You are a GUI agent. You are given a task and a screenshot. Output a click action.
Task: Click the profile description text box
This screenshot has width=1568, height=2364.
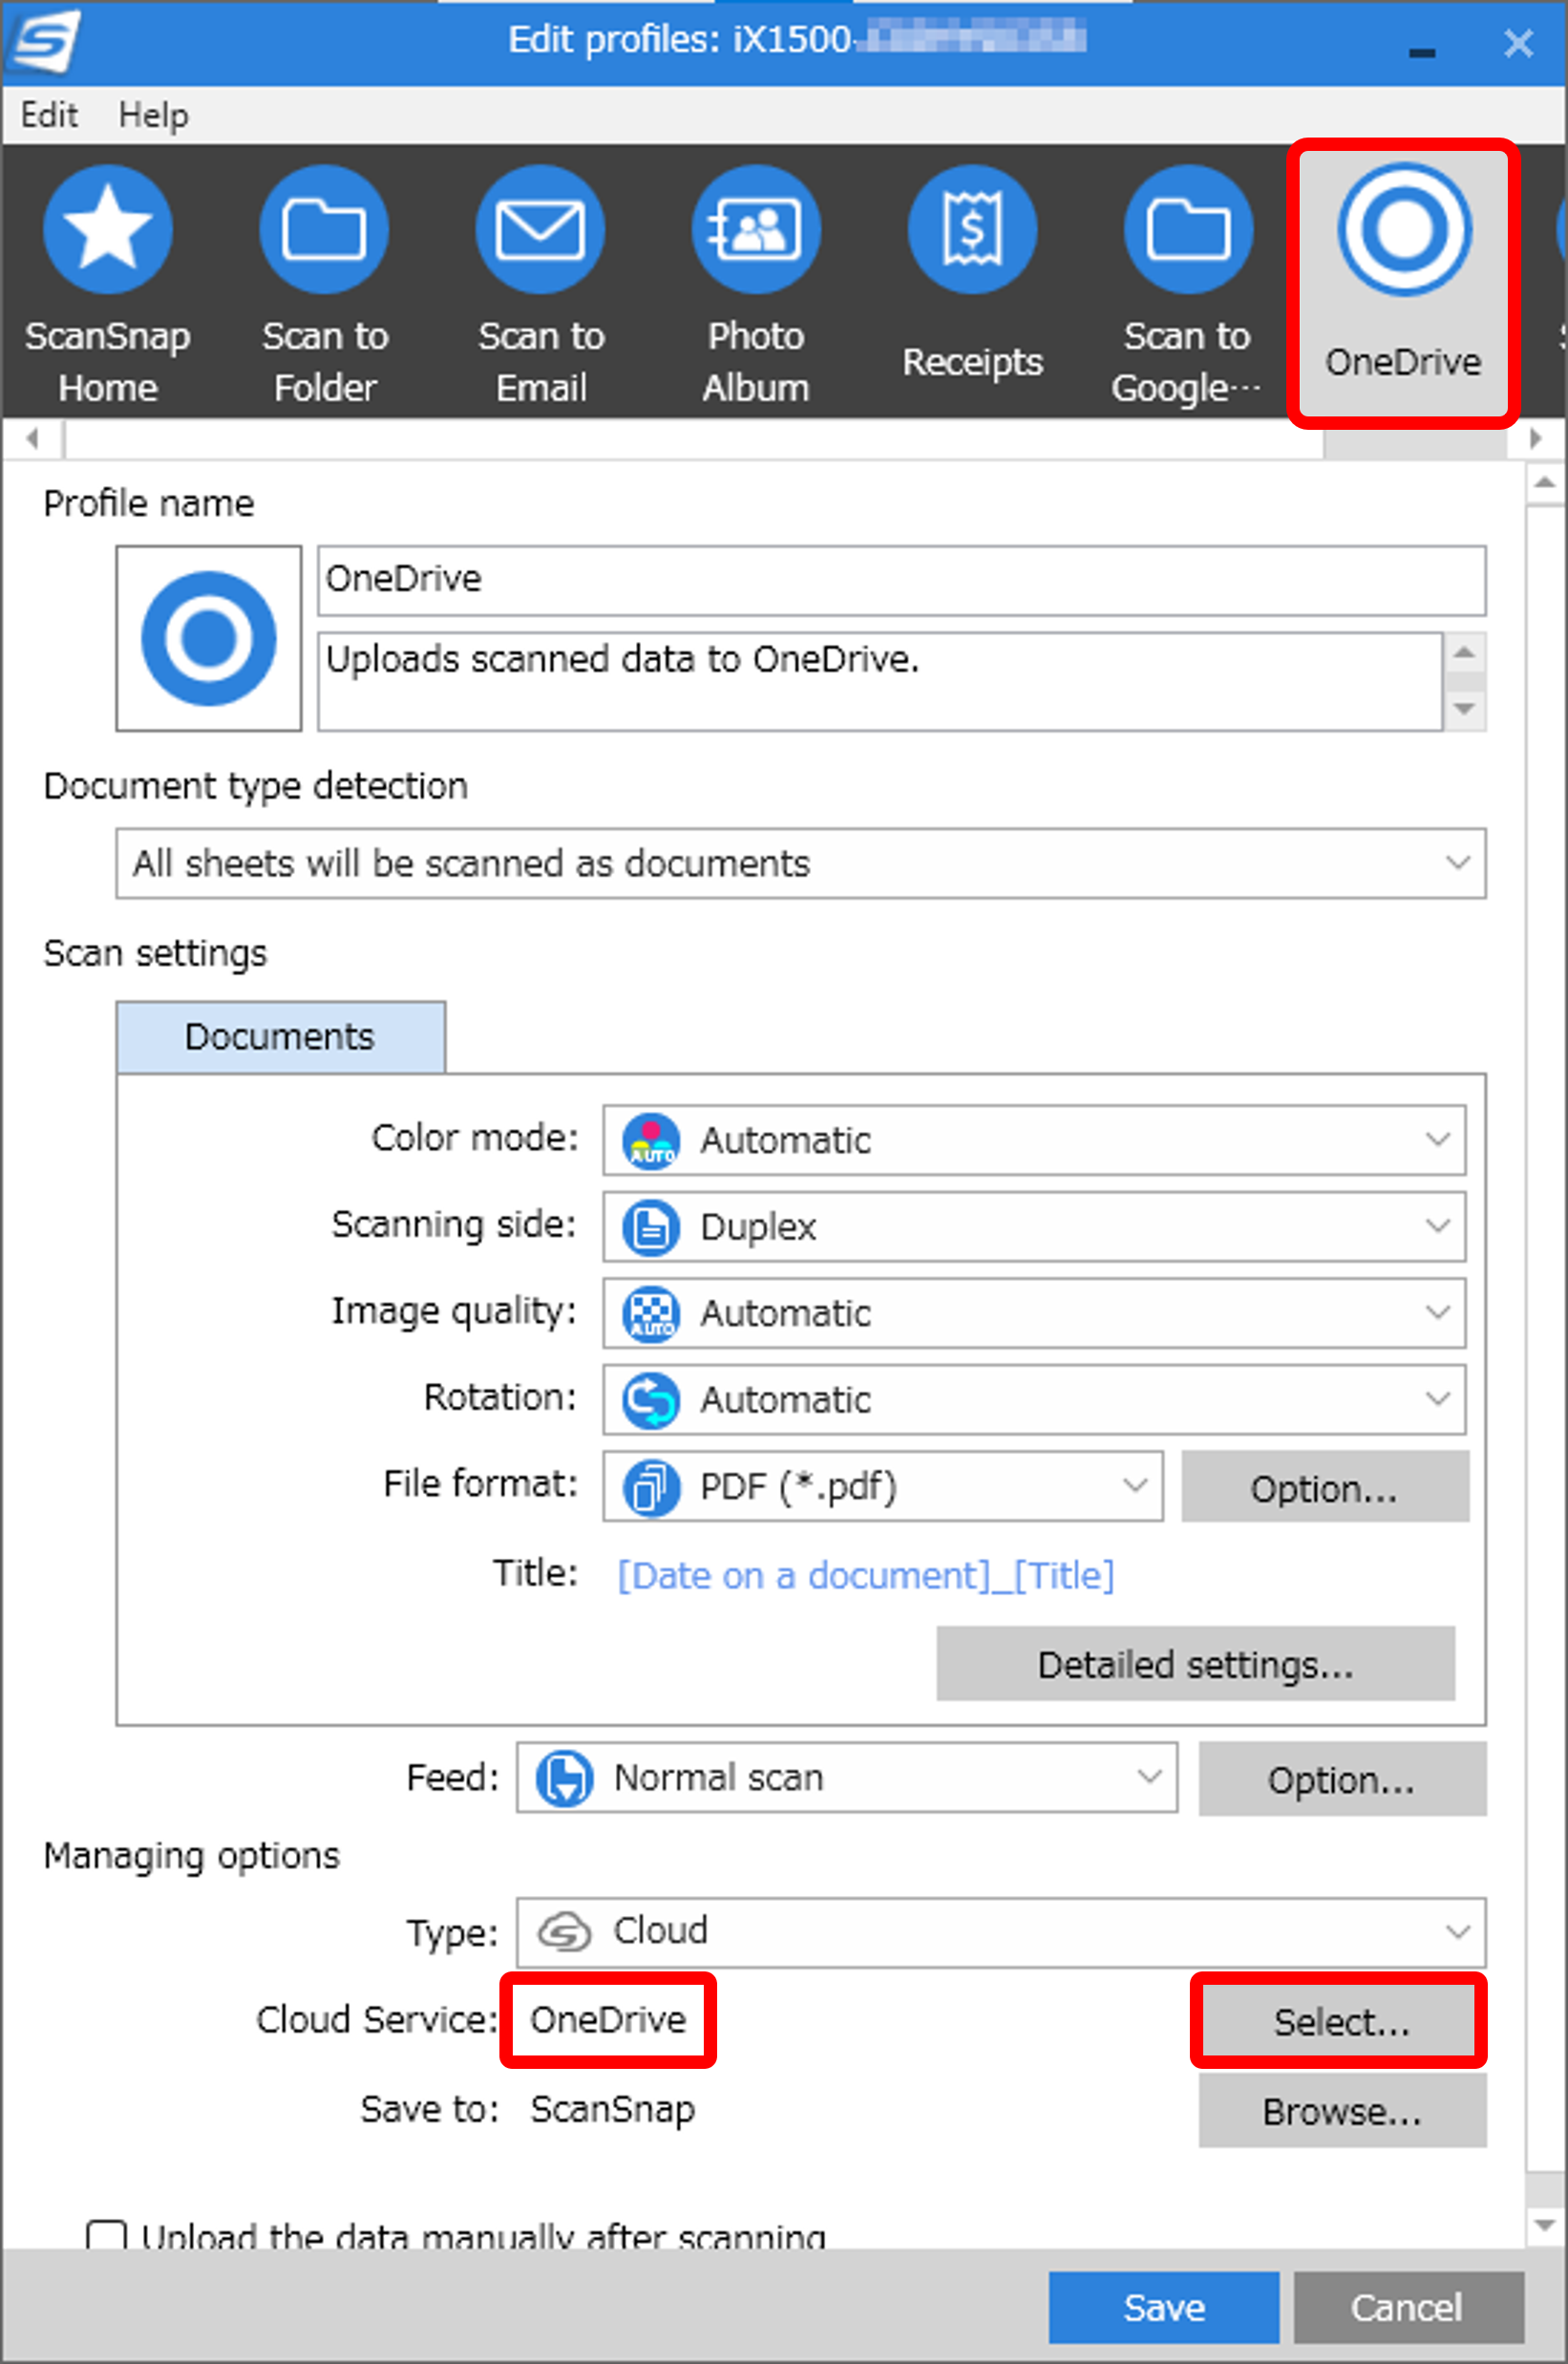click(x=880, y=681)
